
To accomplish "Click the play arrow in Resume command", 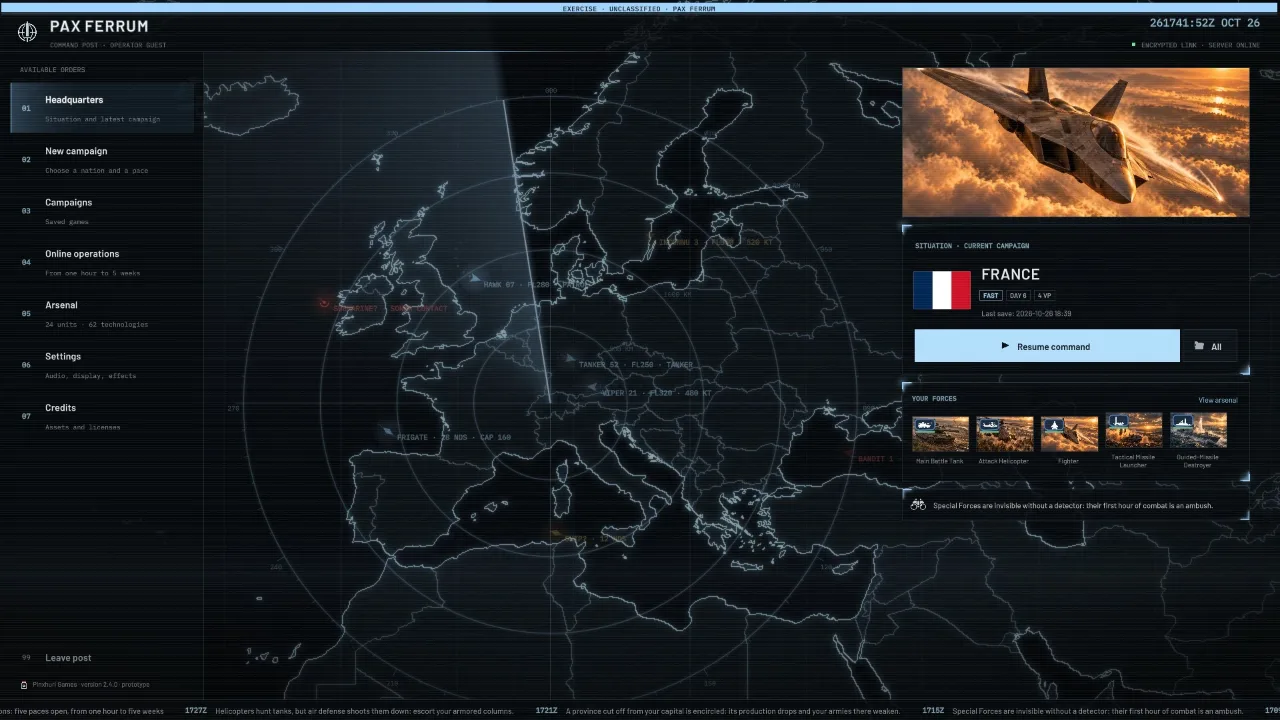I will (x=1005, y=346).
